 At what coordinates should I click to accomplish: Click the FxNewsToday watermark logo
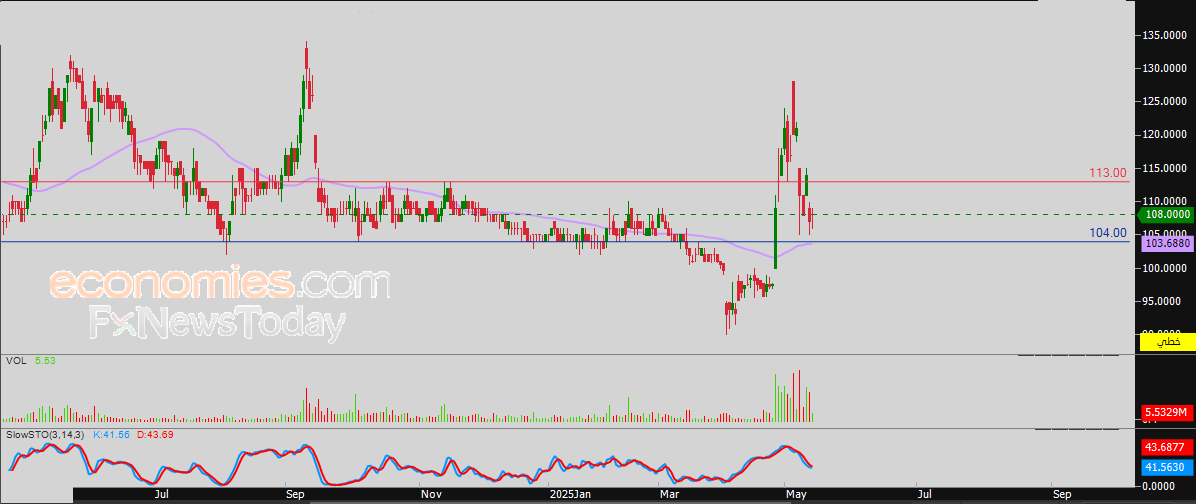point(219,325)
